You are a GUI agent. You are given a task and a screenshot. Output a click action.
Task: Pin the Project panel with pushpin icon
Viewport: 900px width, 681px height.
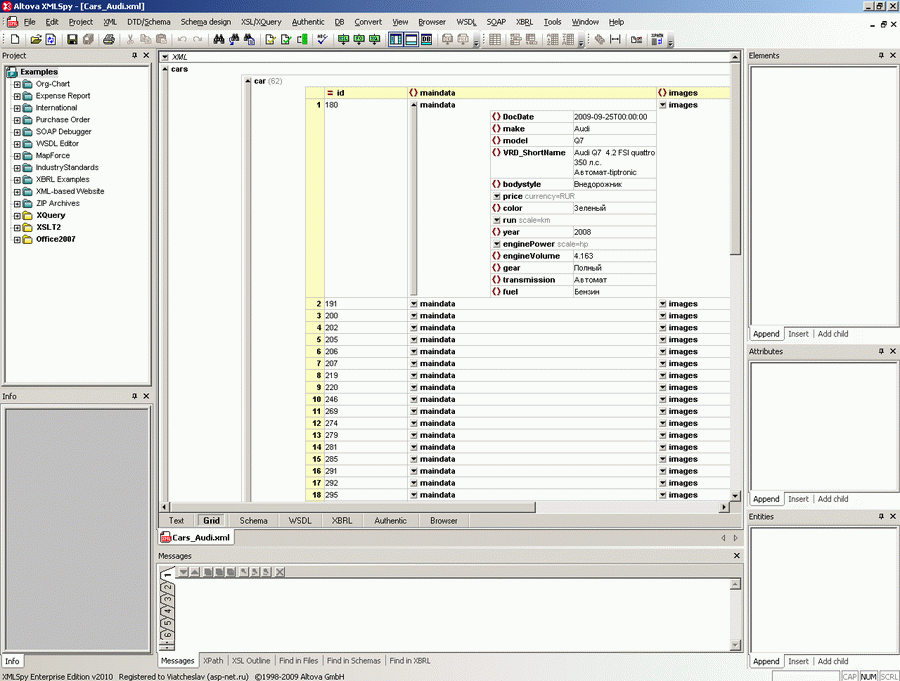click(x=134, y=55)
